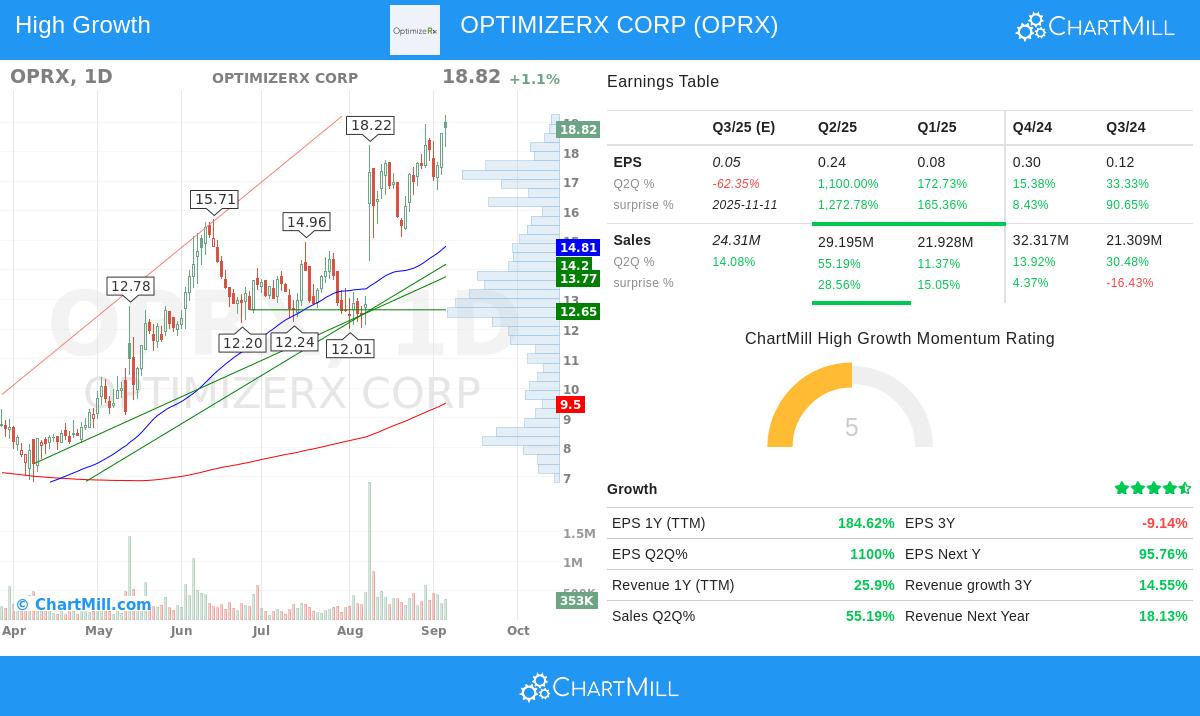1200x716 pixels.
Task: Click the OptimizeRx company logo thumbnail
Action: point(415,30)
